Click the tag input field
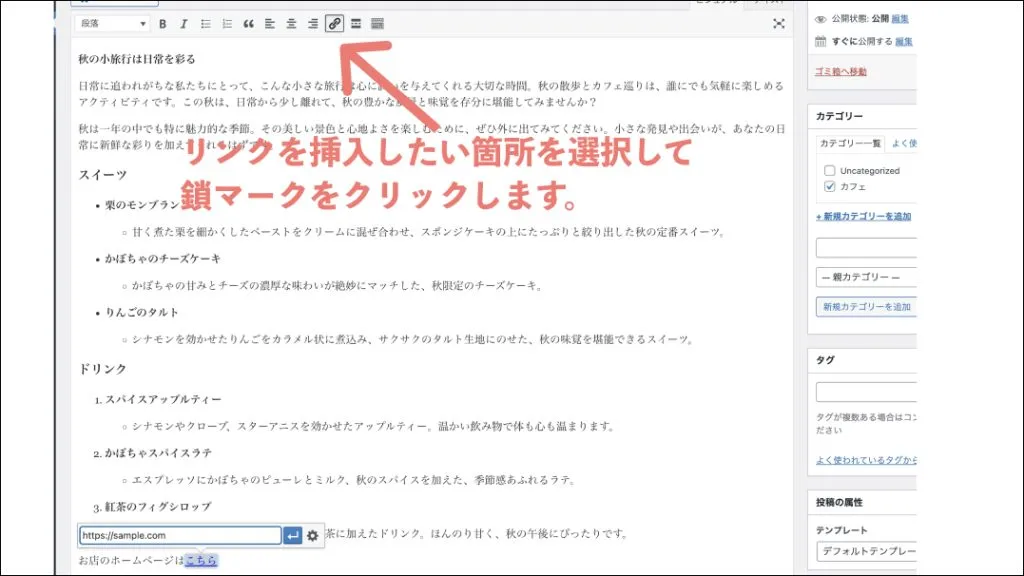Screen dimensions: 1024x576 866,392
